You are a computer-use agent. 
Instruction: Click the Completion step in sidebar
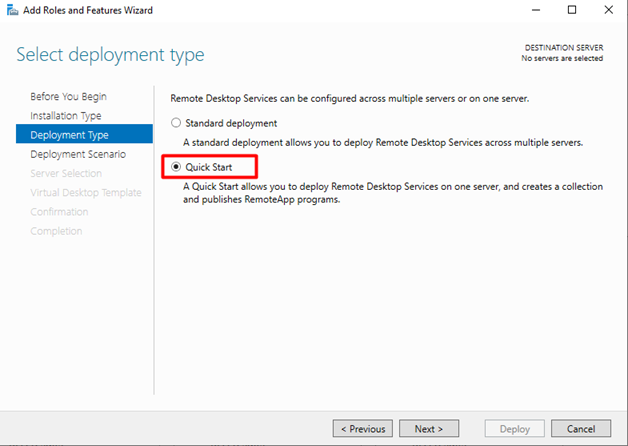(56, 231)
